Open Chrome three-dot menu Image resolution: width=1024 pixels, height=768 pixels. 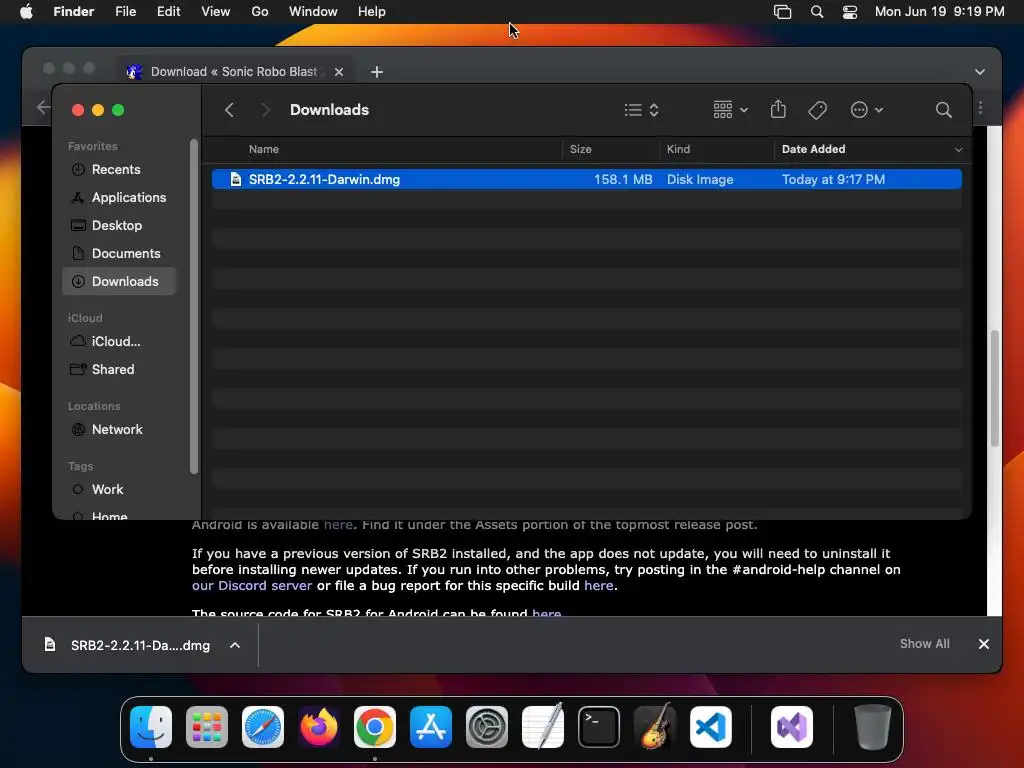coord(980,108)
